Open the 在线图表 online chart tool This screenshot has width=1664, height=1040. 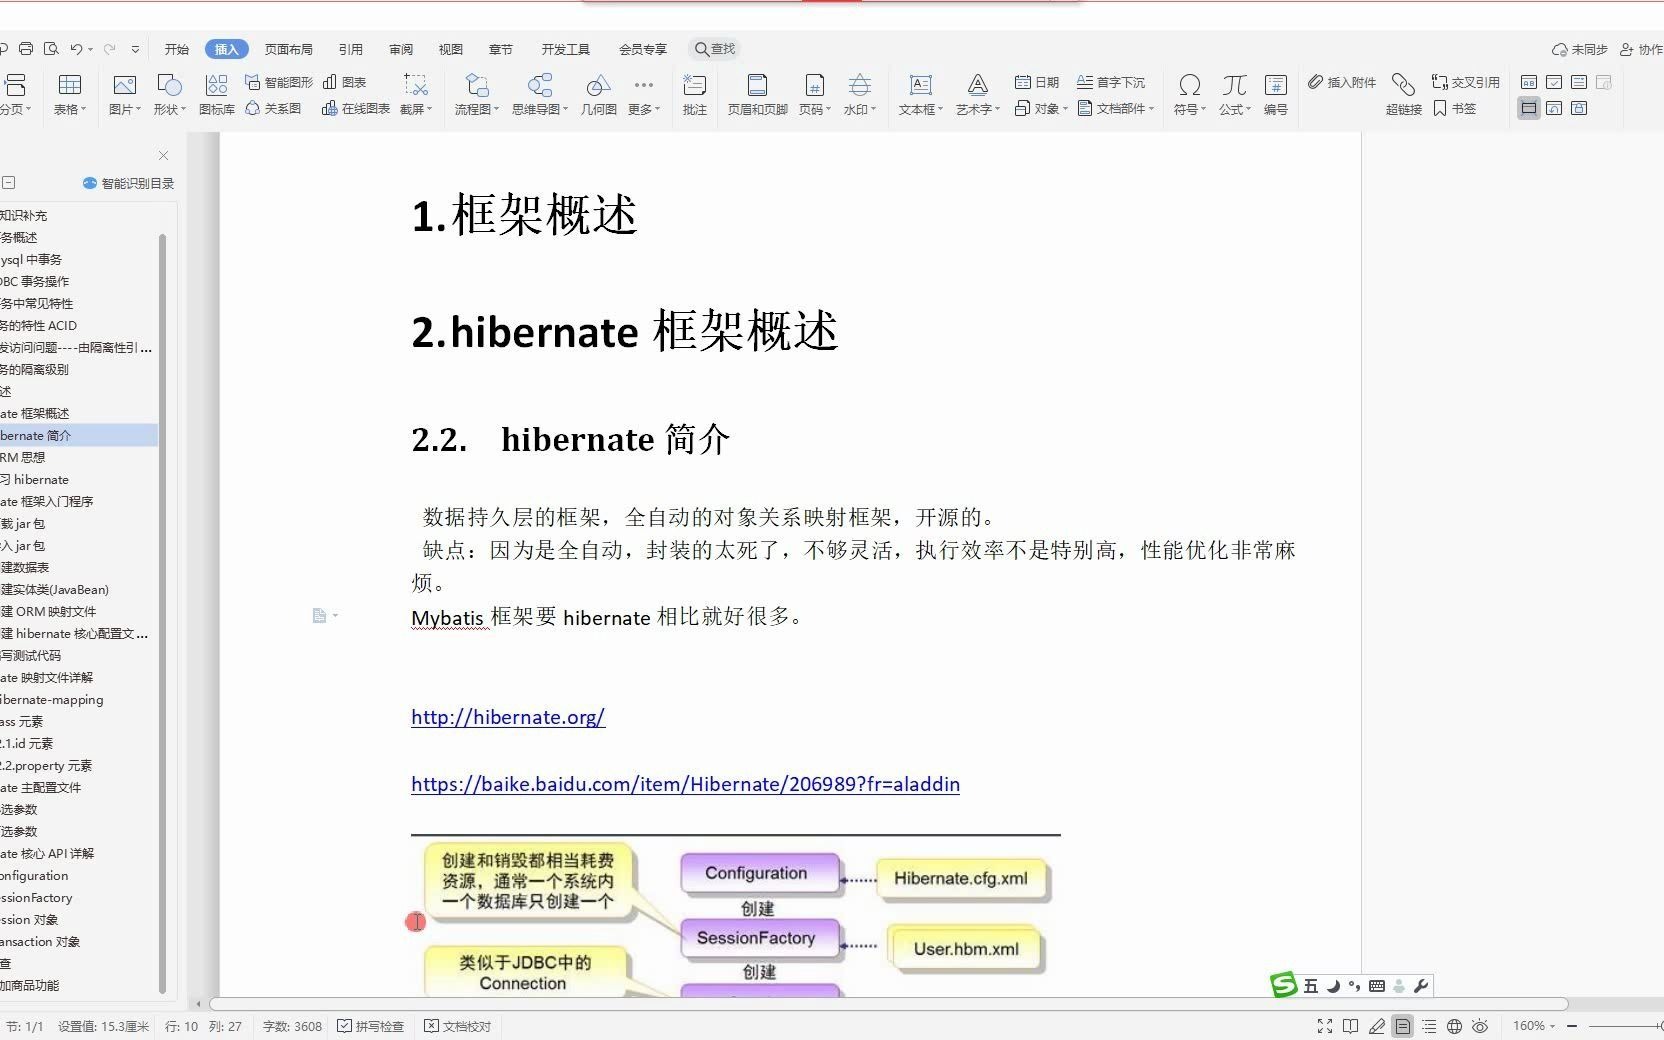pos(356,108)
